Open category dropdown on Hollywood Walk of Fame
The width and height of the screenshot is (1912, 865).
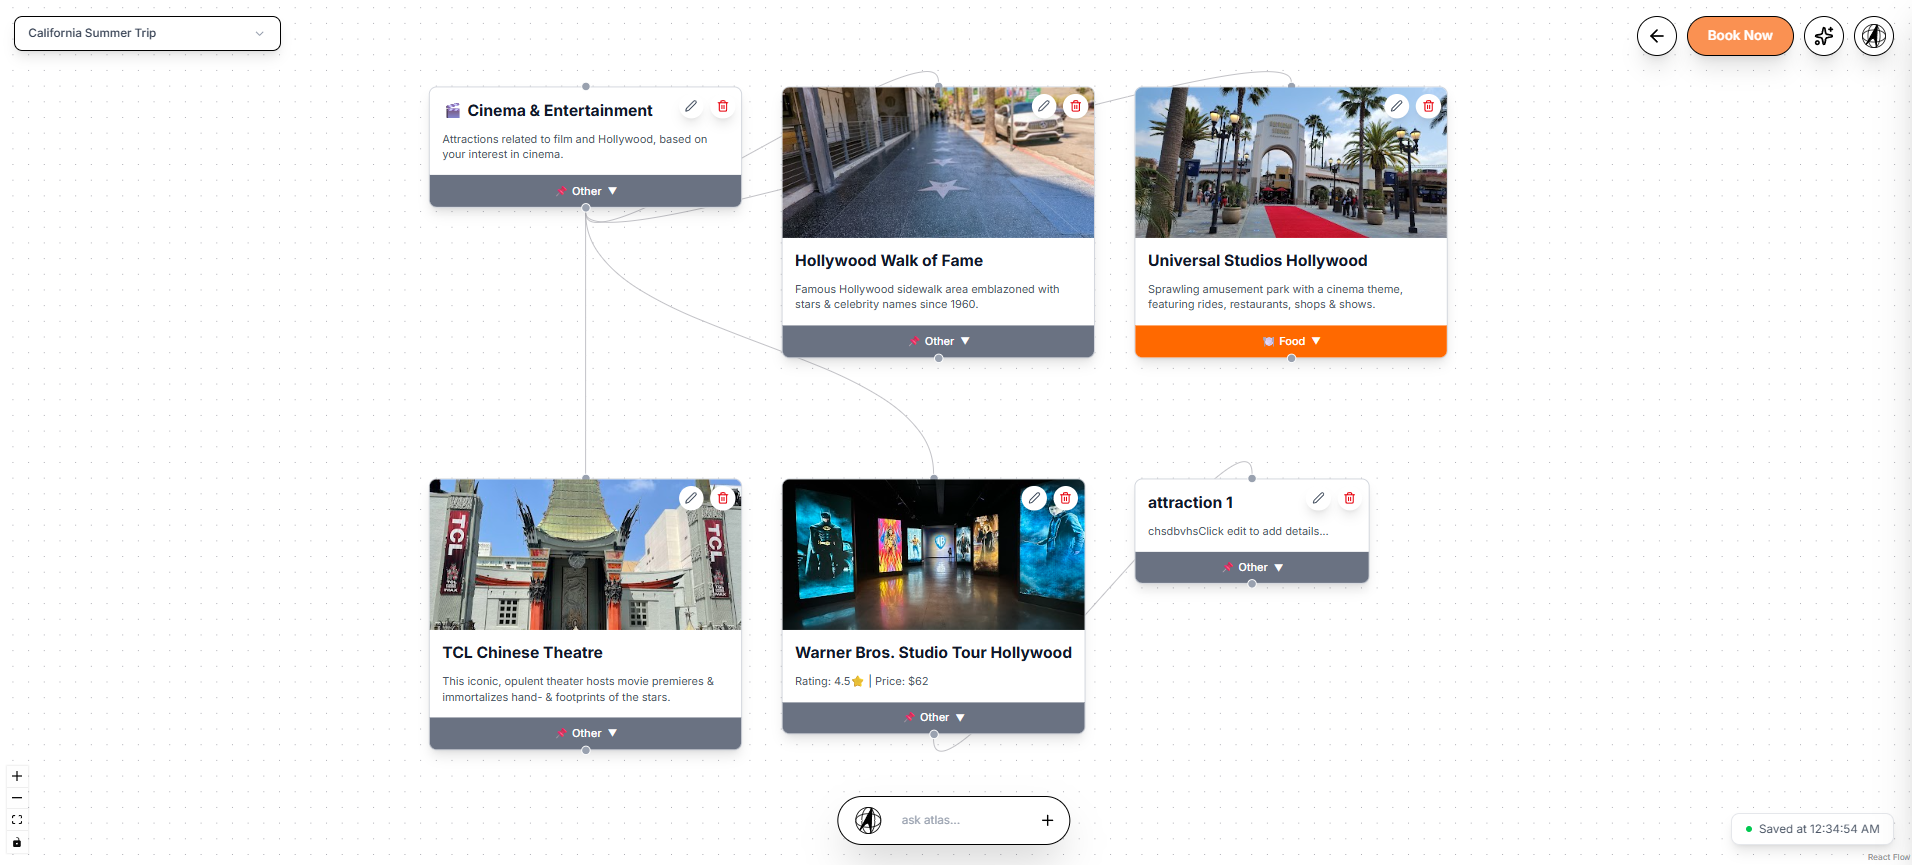(938, 341)
